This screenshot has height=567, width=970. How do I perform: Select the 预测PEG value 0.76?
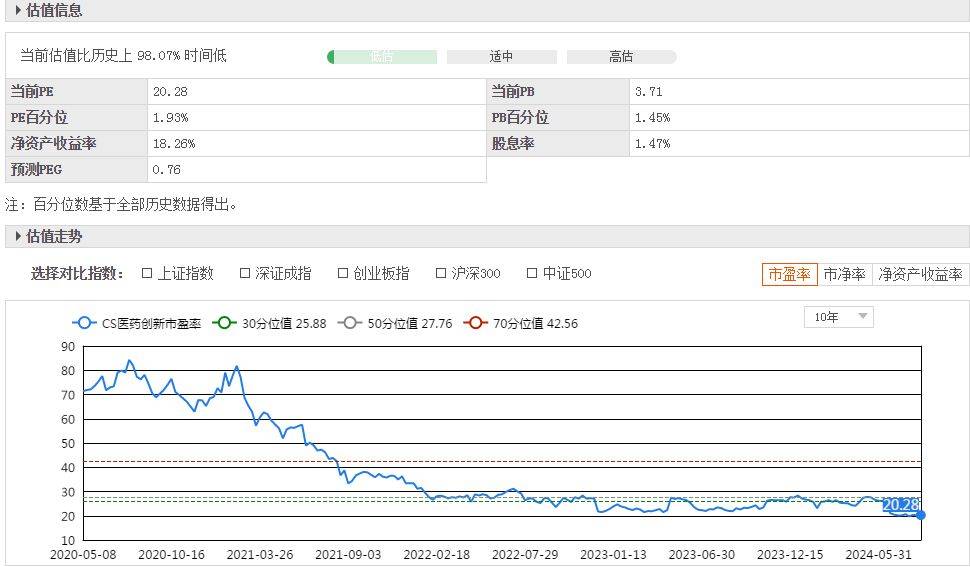(x=317, y=169)
